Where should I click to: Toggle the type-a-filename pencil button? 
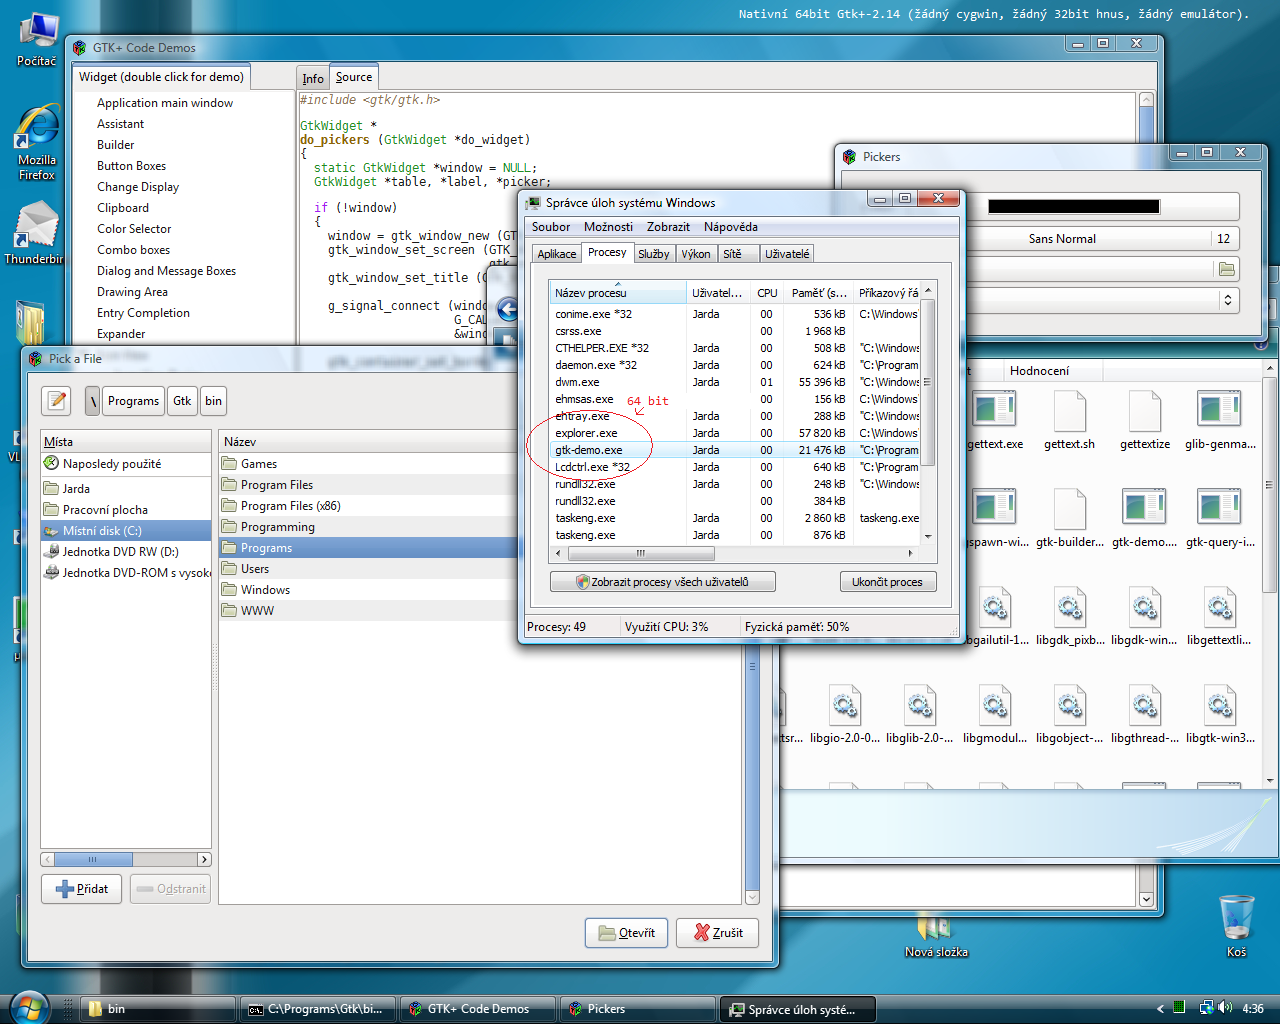[57, 401]
